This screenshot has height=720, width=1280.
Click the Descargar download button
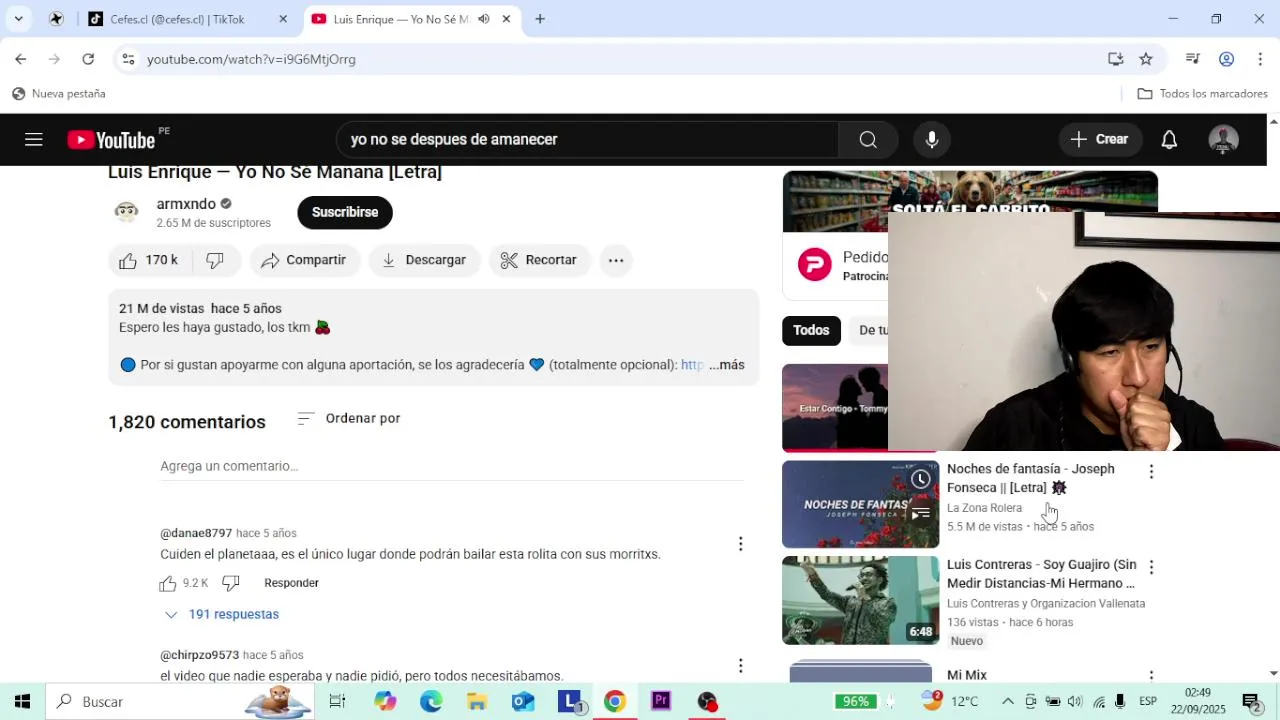[424, 260]
